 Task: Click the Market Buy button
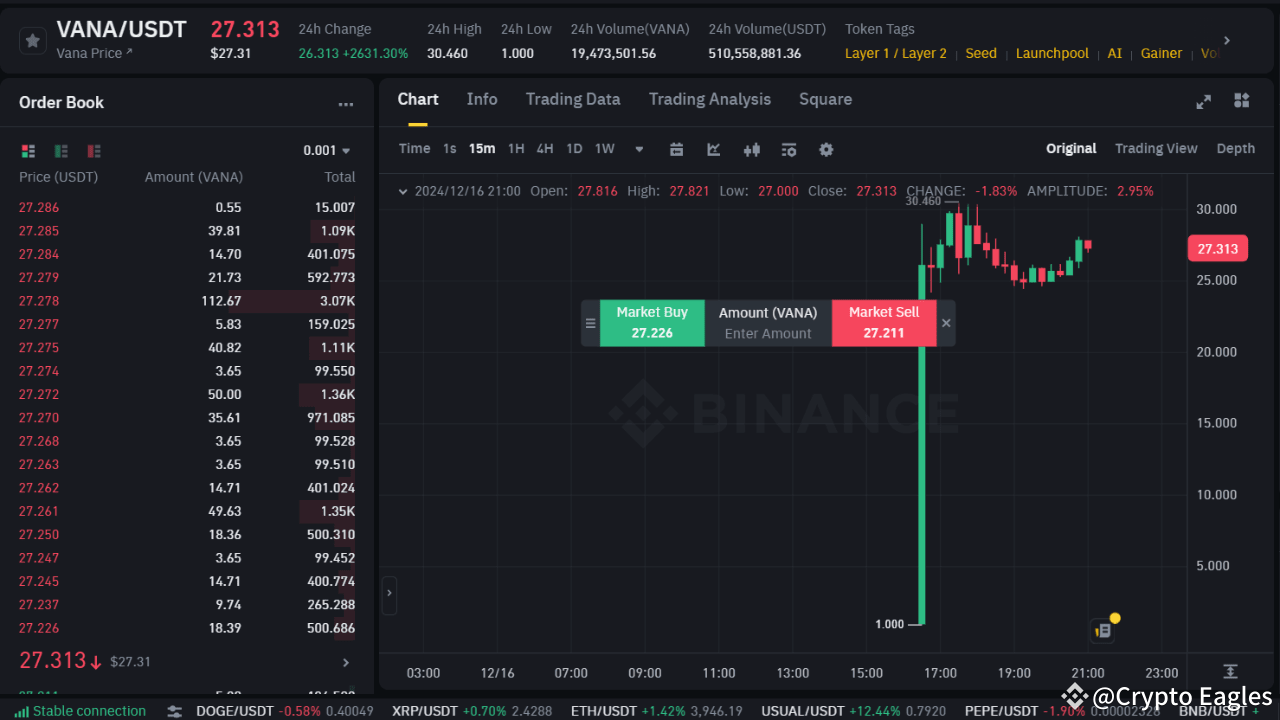[x=652, y=322]
